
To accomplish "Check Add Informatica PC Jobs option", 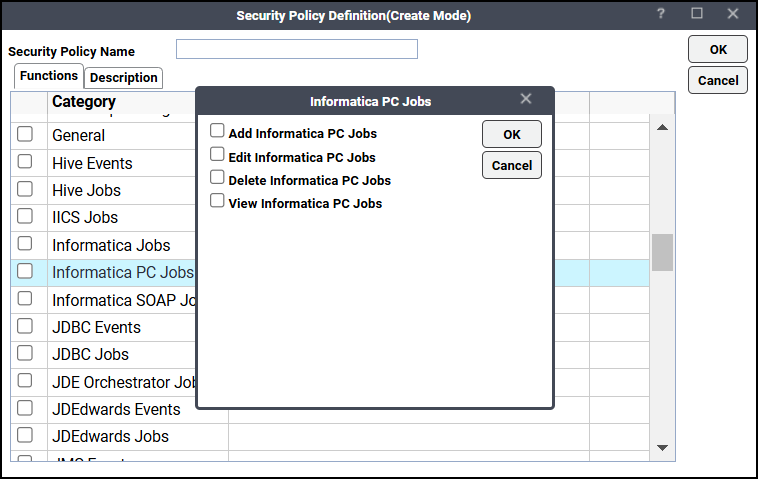I will [217, 131].
